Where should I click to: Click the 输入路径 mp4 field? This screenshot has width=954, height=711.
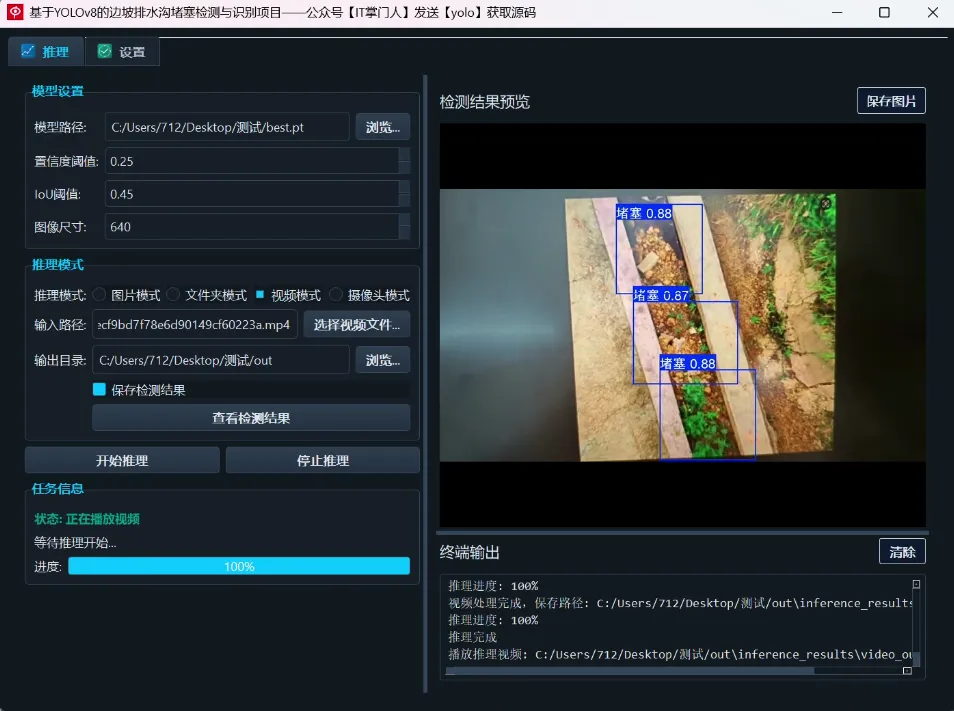pos(195,324)
